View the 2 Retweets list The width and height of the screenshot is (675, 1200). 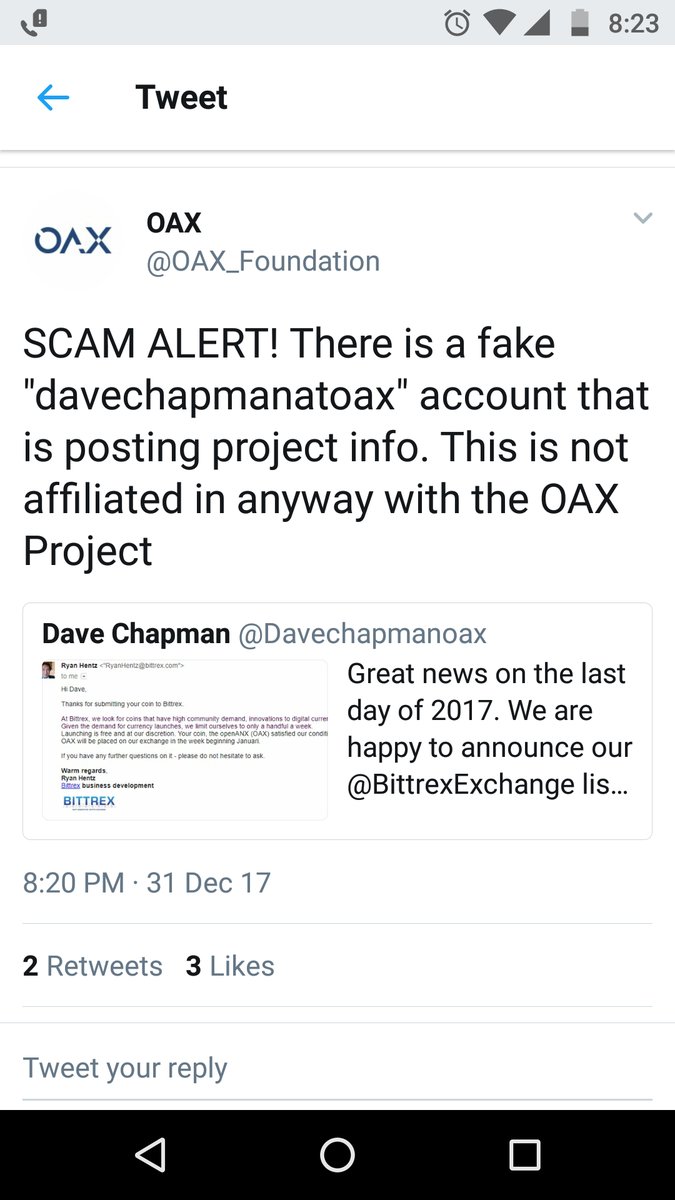[92, 966]
